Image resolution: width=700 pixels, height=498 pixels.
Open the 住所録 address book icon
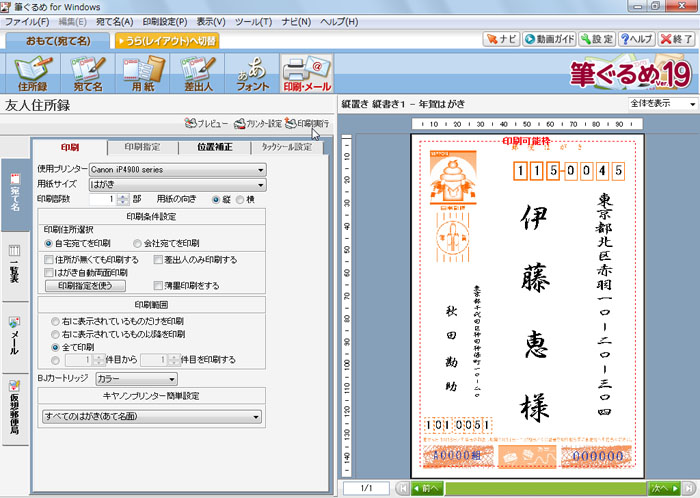coord(32,74)
